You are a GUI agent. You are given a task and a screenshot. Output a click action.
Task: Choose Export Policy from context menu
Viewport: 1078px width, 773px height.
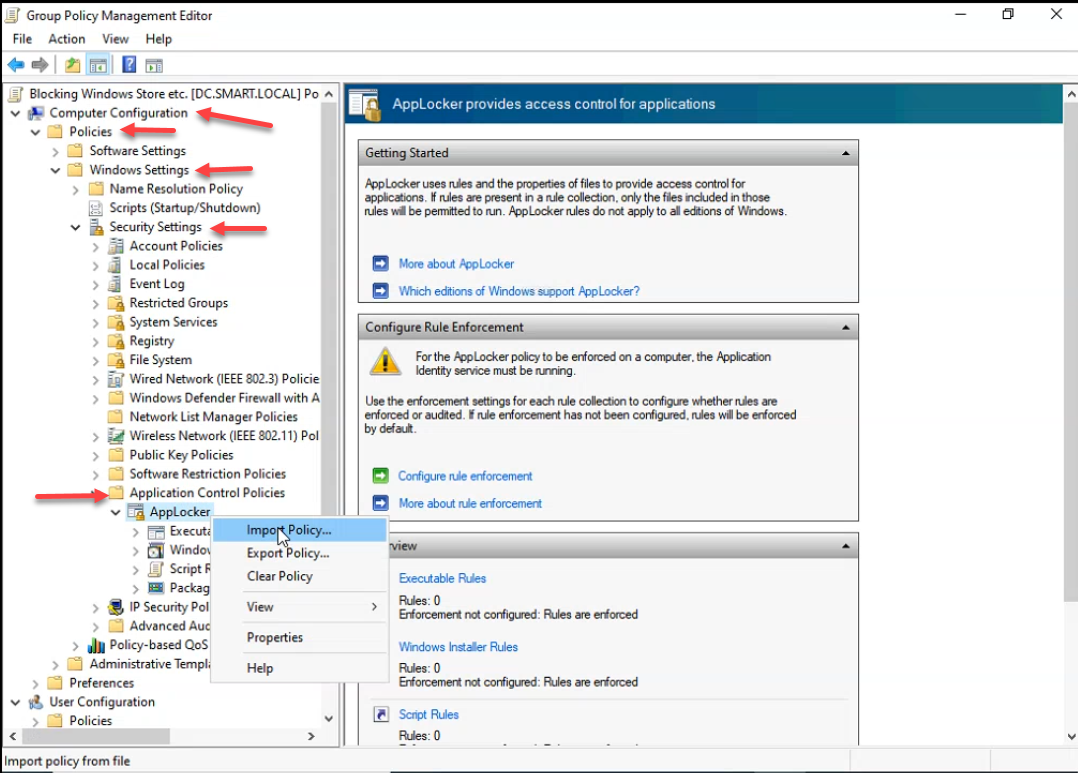tap(300, 553)
